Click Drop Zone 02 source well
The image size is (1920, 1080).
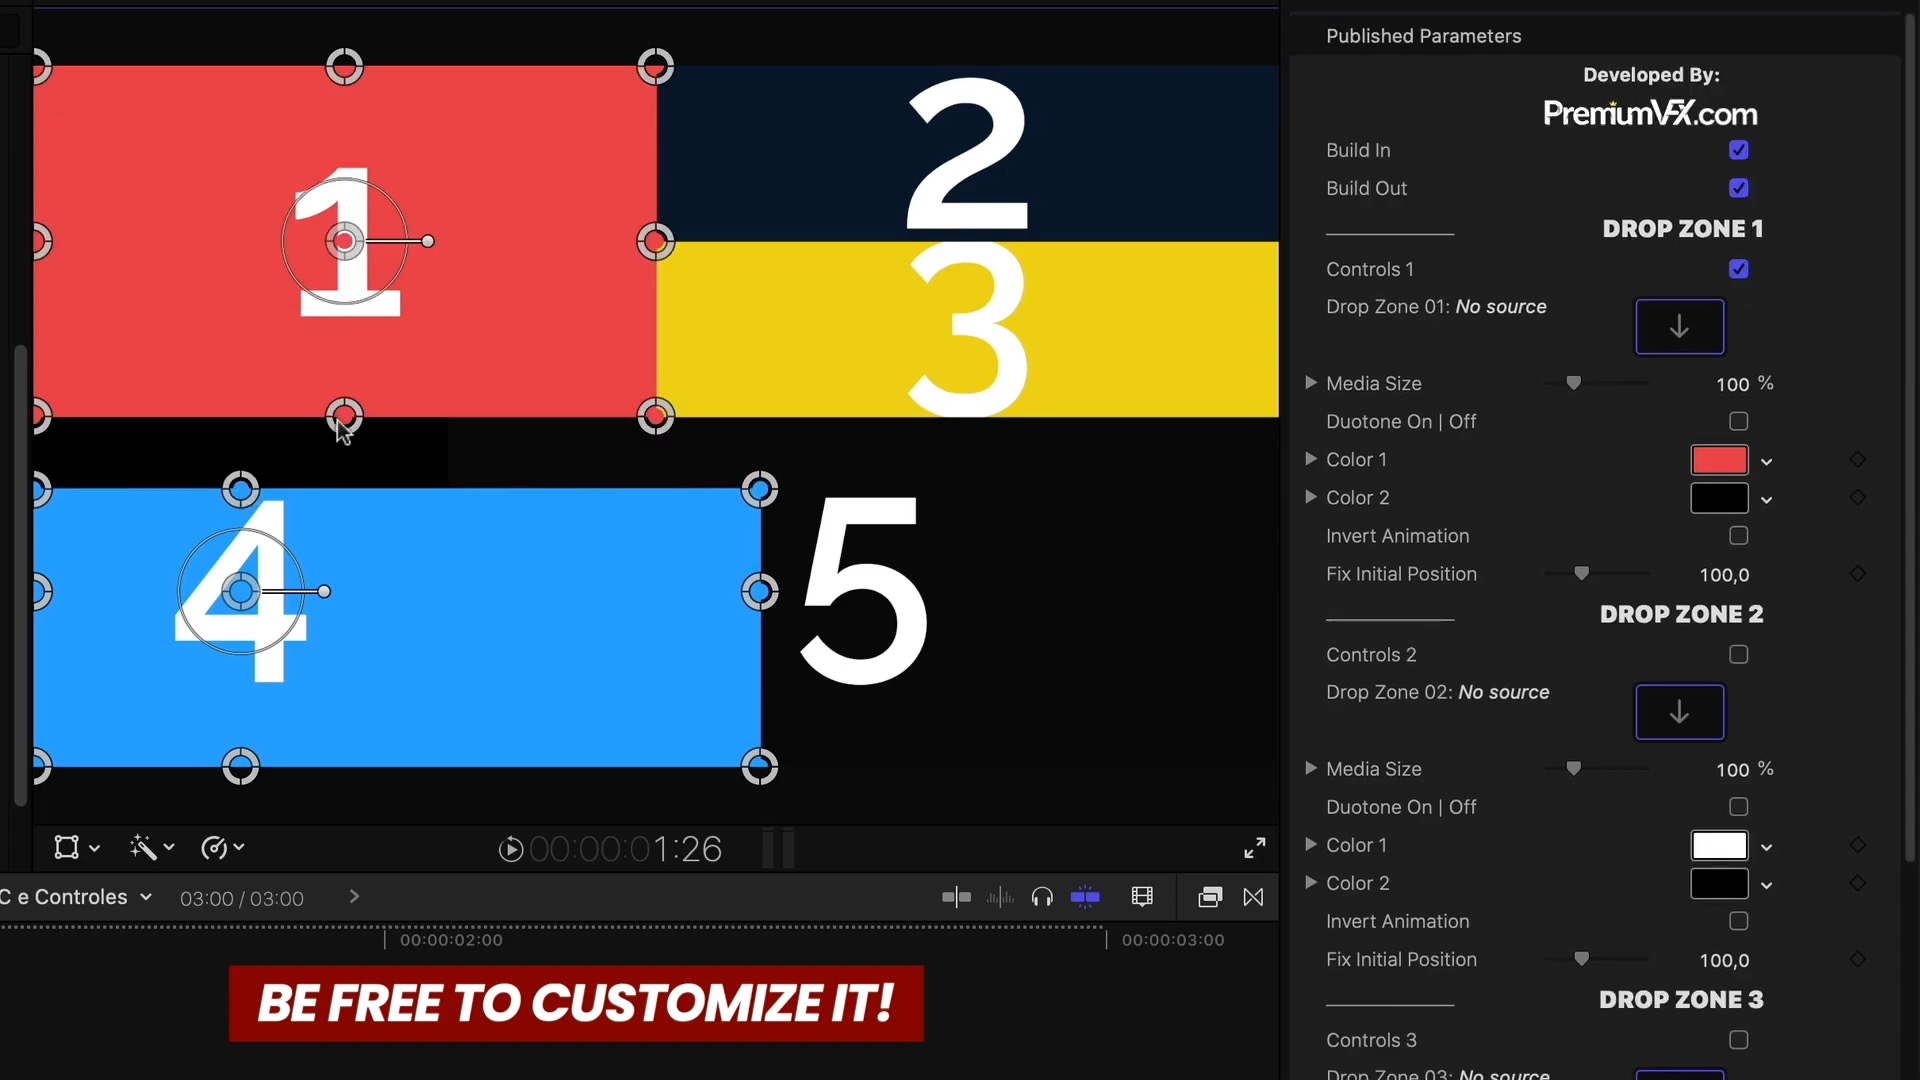[1680, 712]
